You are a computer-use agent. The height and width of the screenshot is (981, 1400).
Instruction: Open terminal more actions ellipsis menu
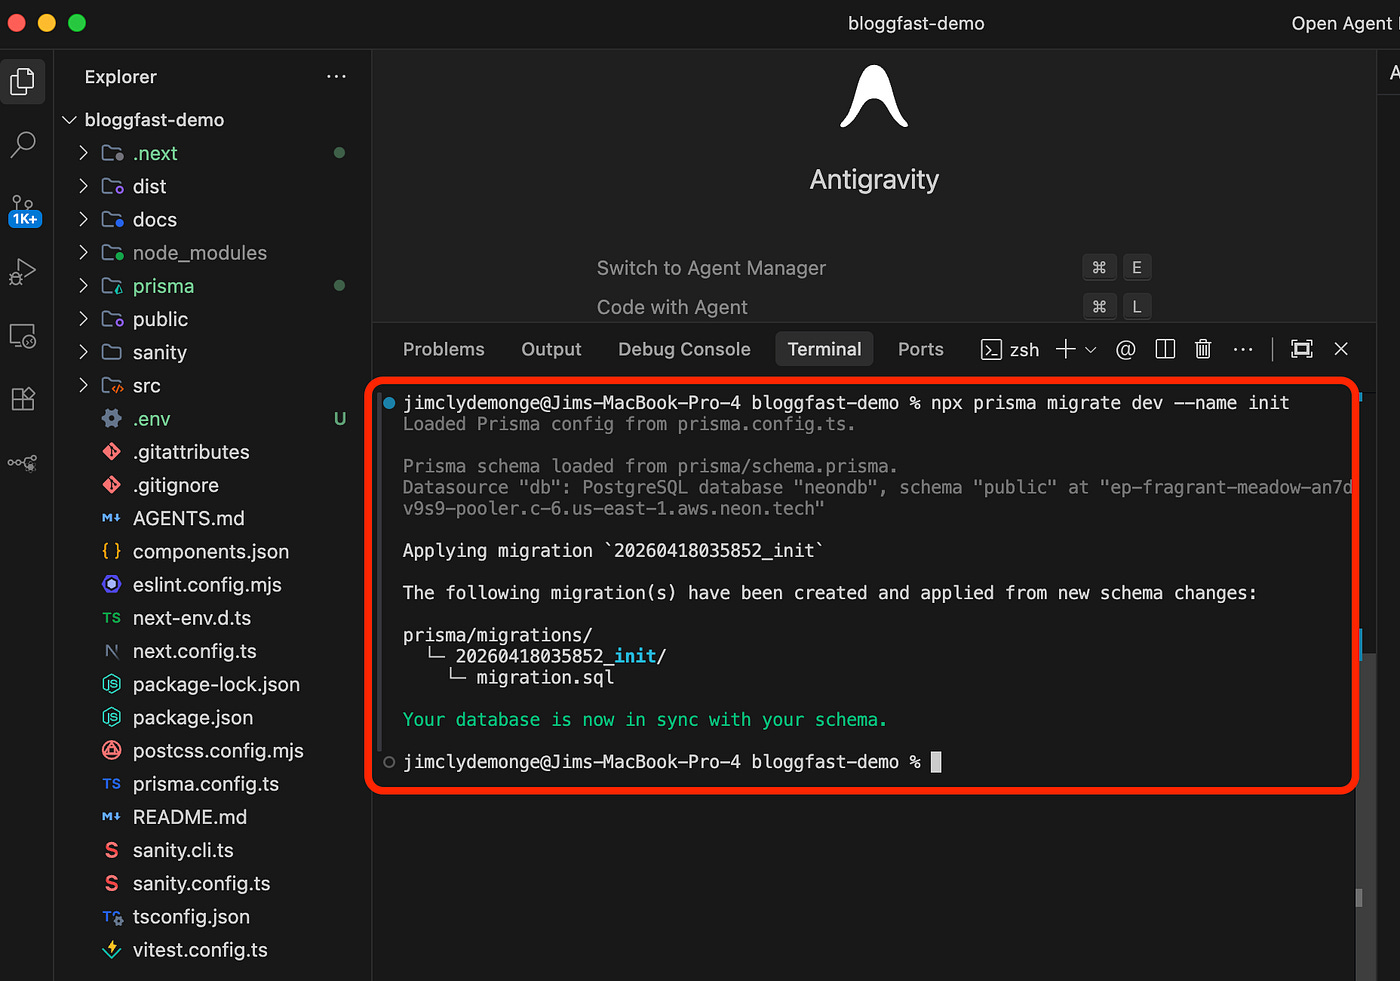(1243, 349)
